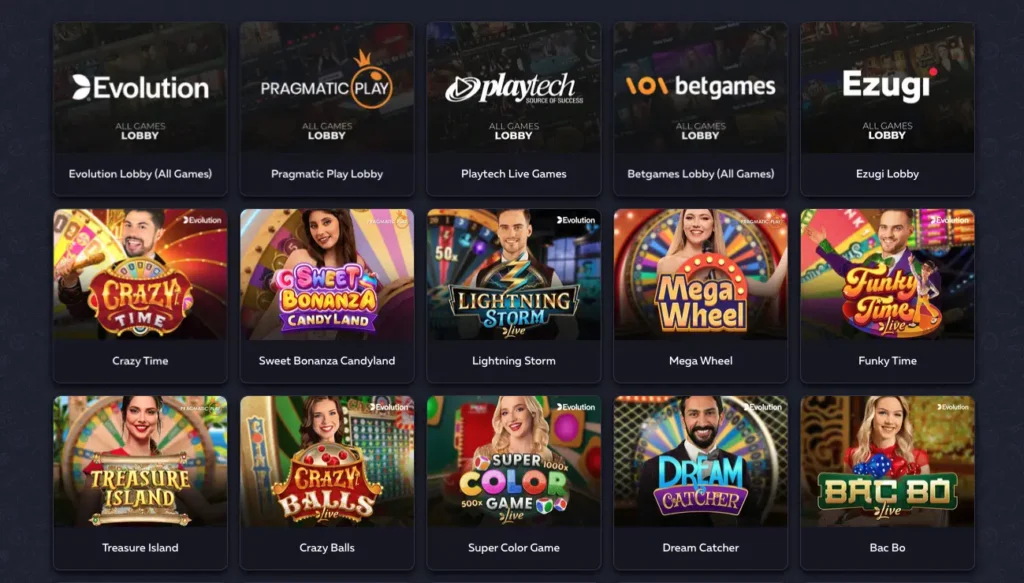Click the "Playtech Live Games" caption
This screenshot has height=583, width=1024.
[514, 174]
